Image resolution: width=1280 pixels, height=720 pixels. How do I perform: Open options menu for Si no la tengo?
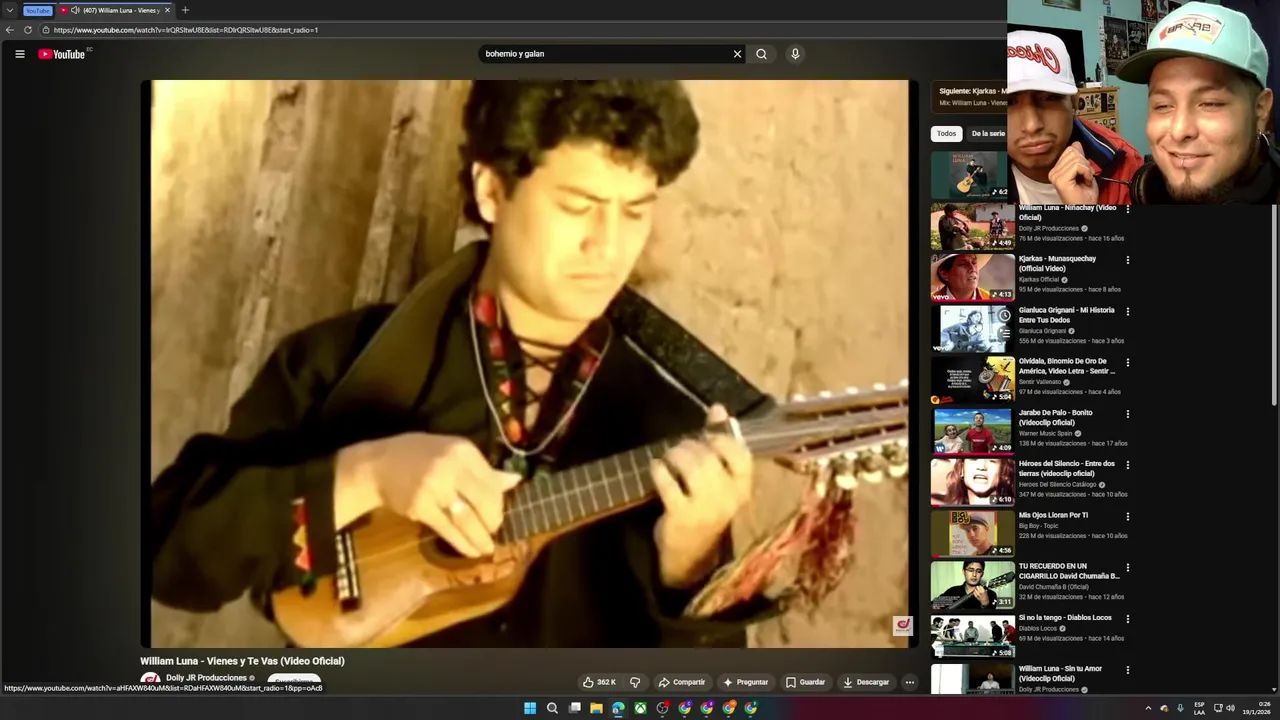pos(1127,619)
